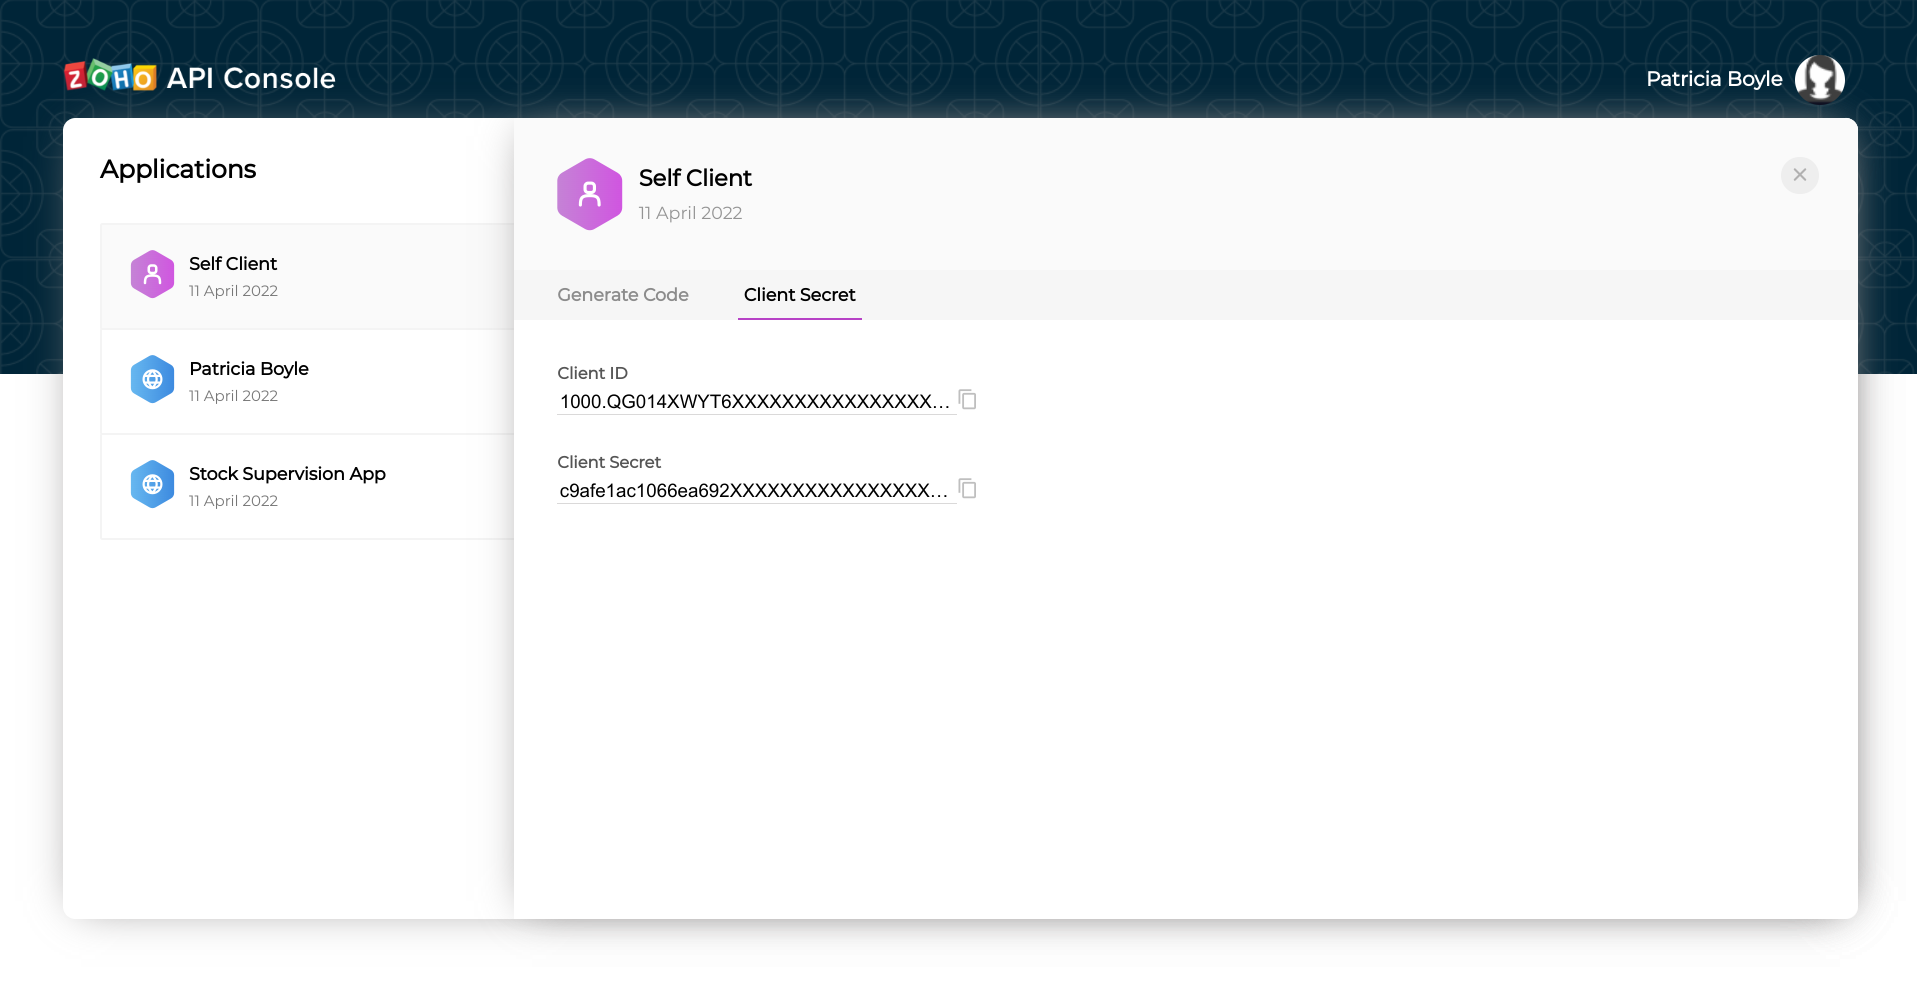Viewport: 1917px width, 988px height.
Task: Click the Client Secret value field
Action: [x=756, y=491]
